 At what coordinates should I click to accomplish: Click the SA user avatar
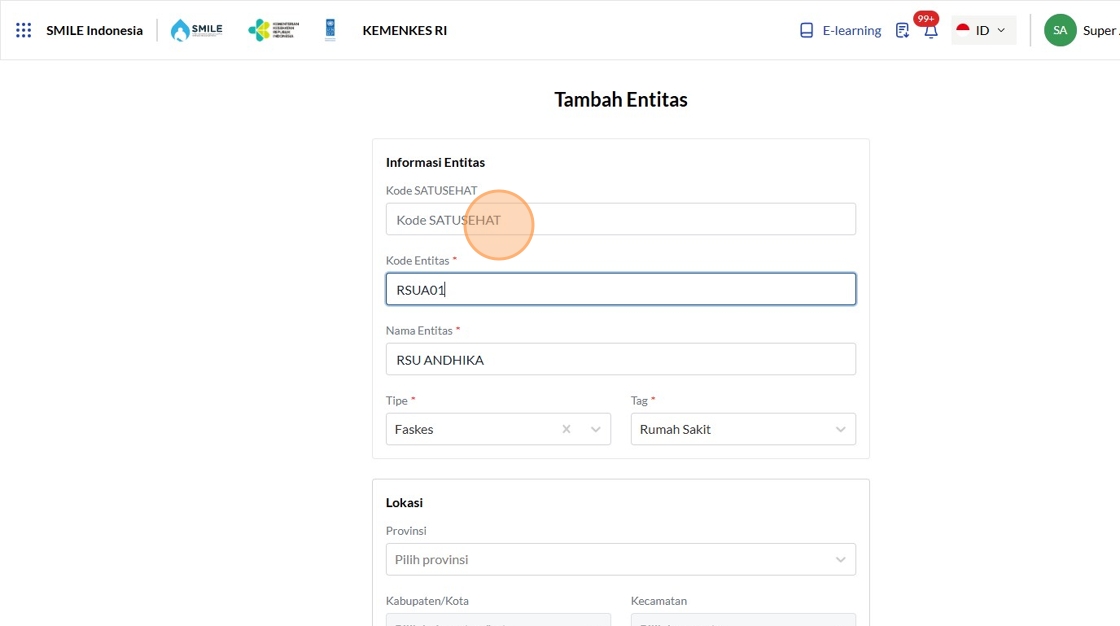click(x=1060, y=30)
